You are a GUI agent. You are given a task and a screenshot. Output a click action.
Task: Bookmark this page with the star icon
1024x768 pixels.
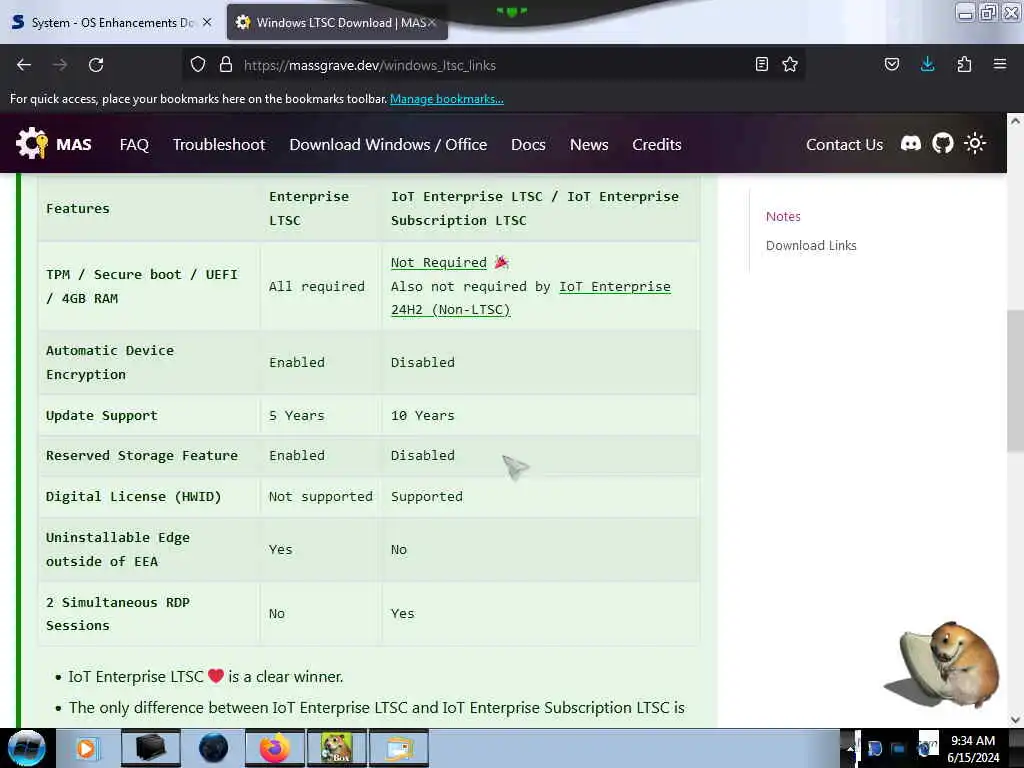pyautogui.click(x=790, y=64)
